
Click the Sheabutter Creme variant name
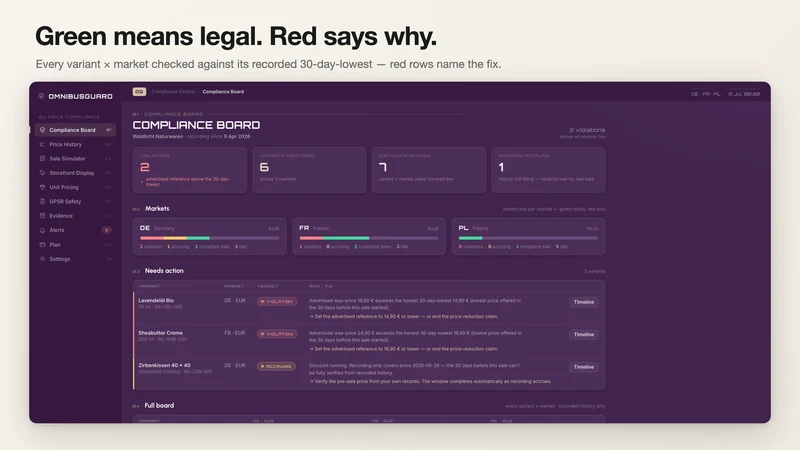click(160, 333)
